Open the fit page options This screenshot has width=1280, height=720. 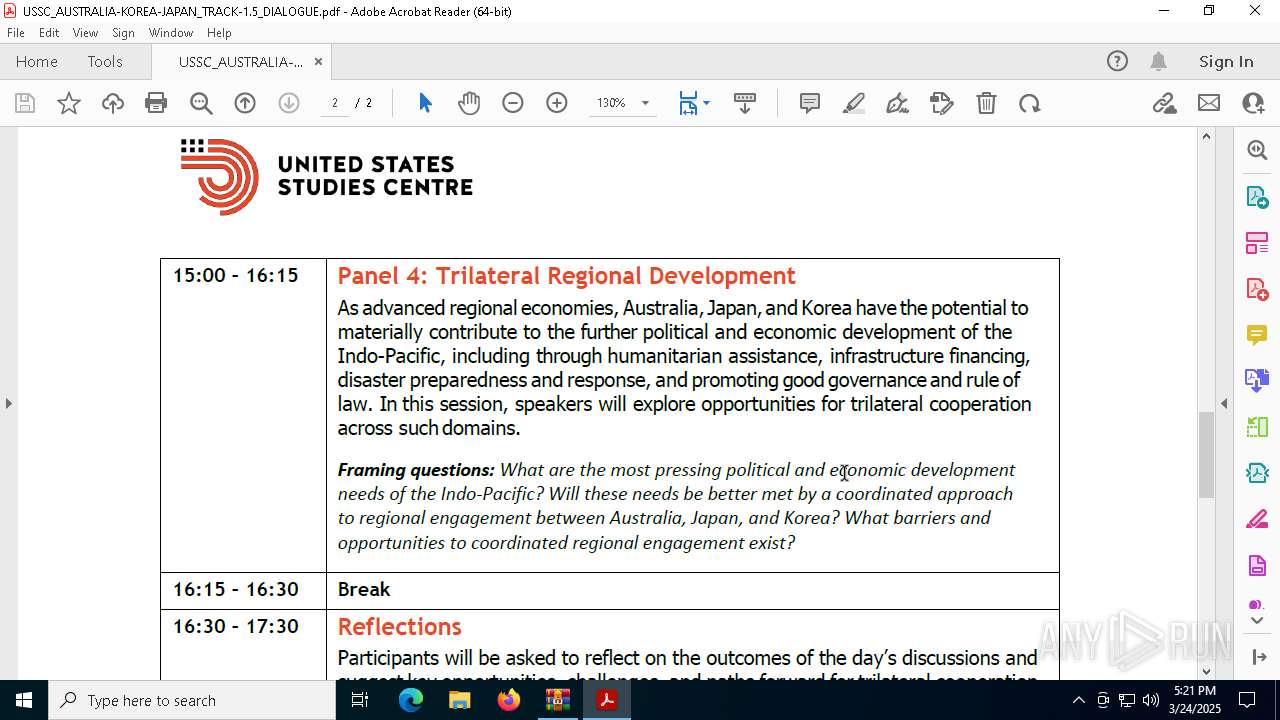694,103
